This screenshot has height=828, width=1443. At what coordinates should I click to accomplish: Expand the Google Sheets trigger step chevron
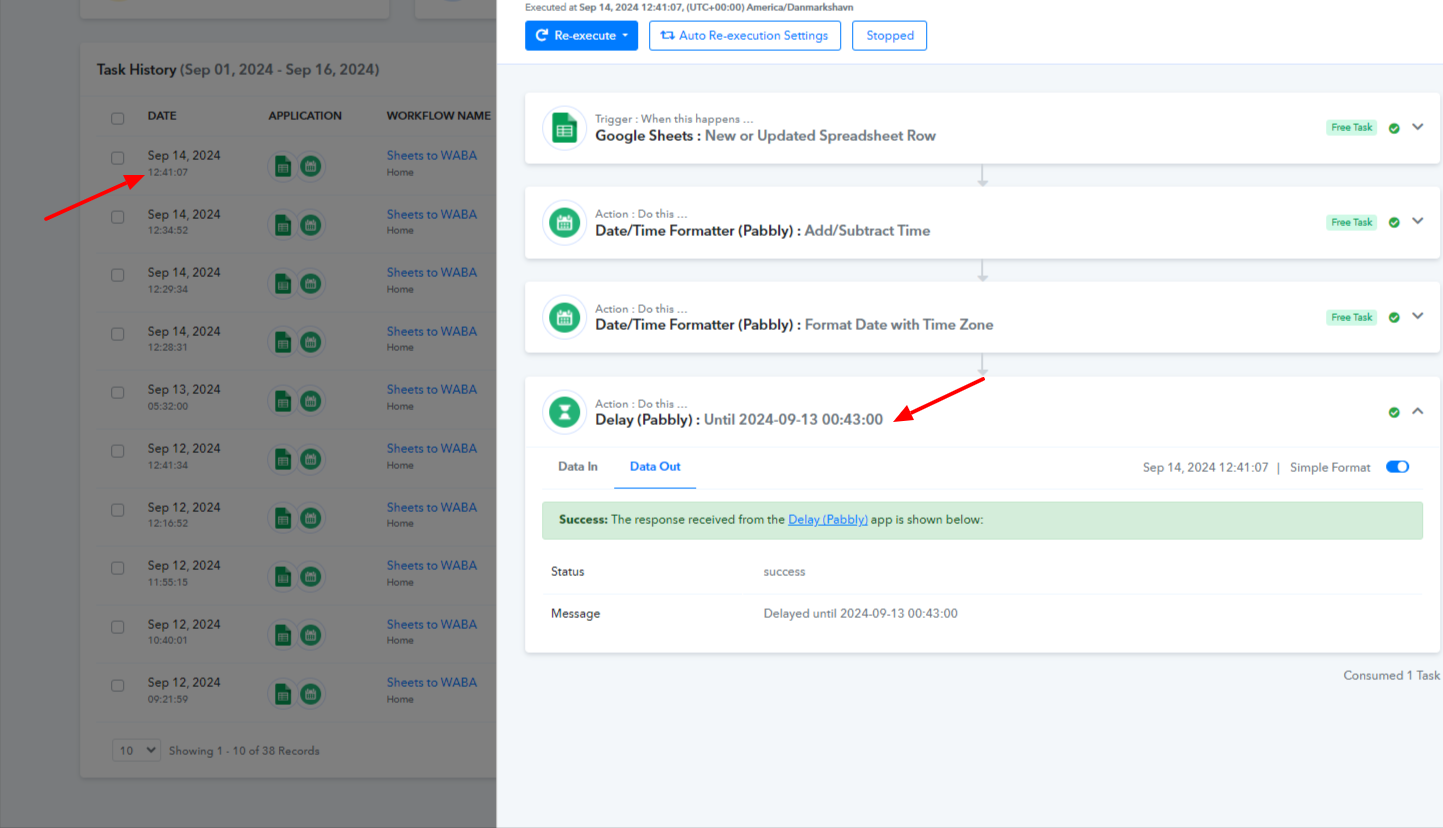click(1417, 127)
